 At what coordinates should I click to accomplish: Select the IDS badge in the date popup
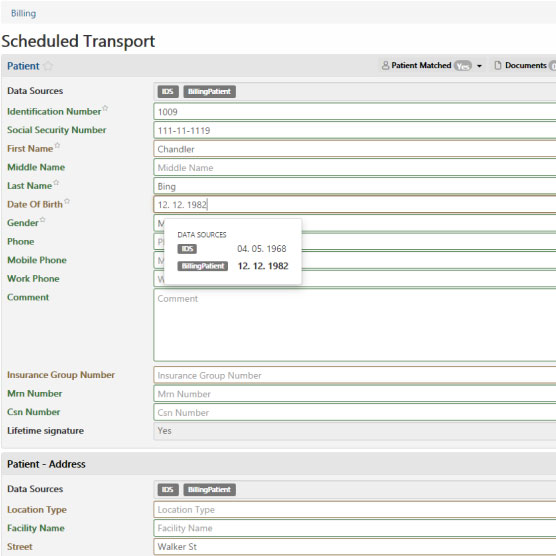pyautogui.click(x=187, y=249)
